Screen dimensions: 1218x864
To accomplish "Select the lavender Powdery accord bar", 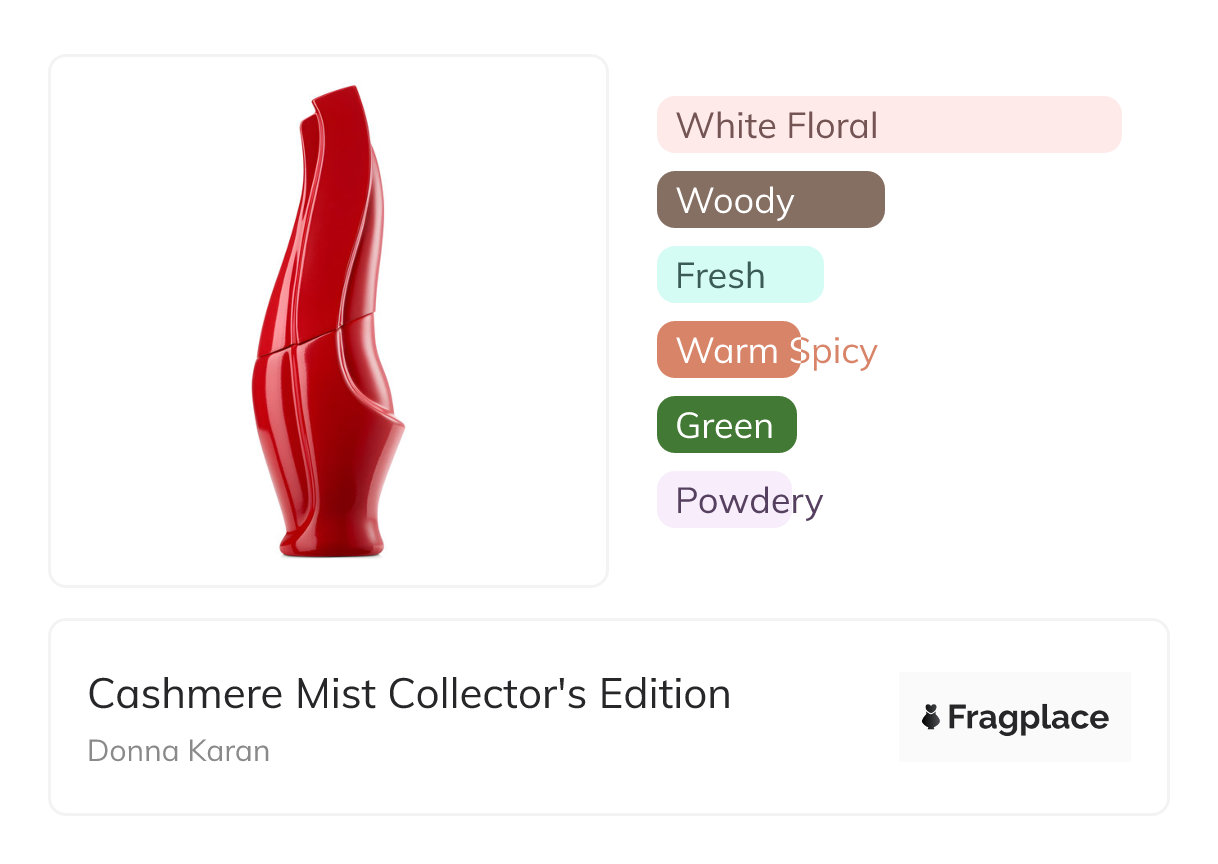I will 723,500.
